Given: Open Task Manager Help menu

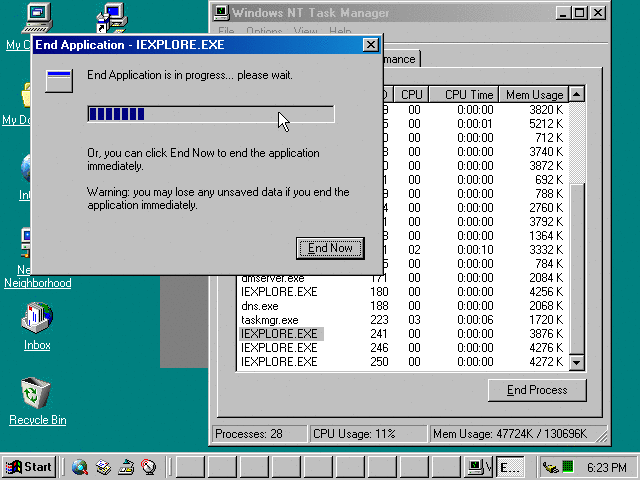Looking at the screenshot, I should pyautogui.click(x=340, y=31).
